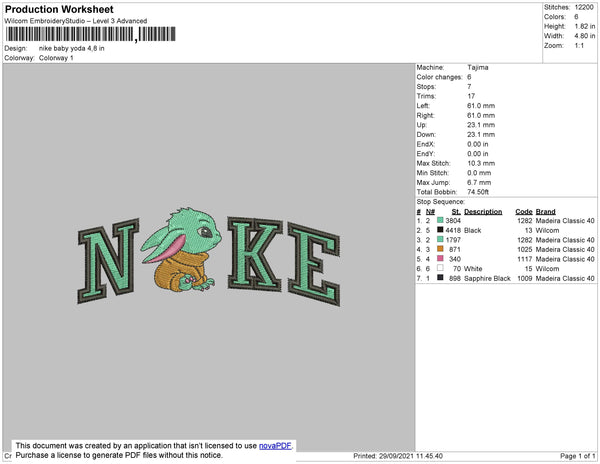Image resolution: width=600 pixels, height=464 pixels.
Task: Click the 'Brand' column header
Action: click(545, 212)
